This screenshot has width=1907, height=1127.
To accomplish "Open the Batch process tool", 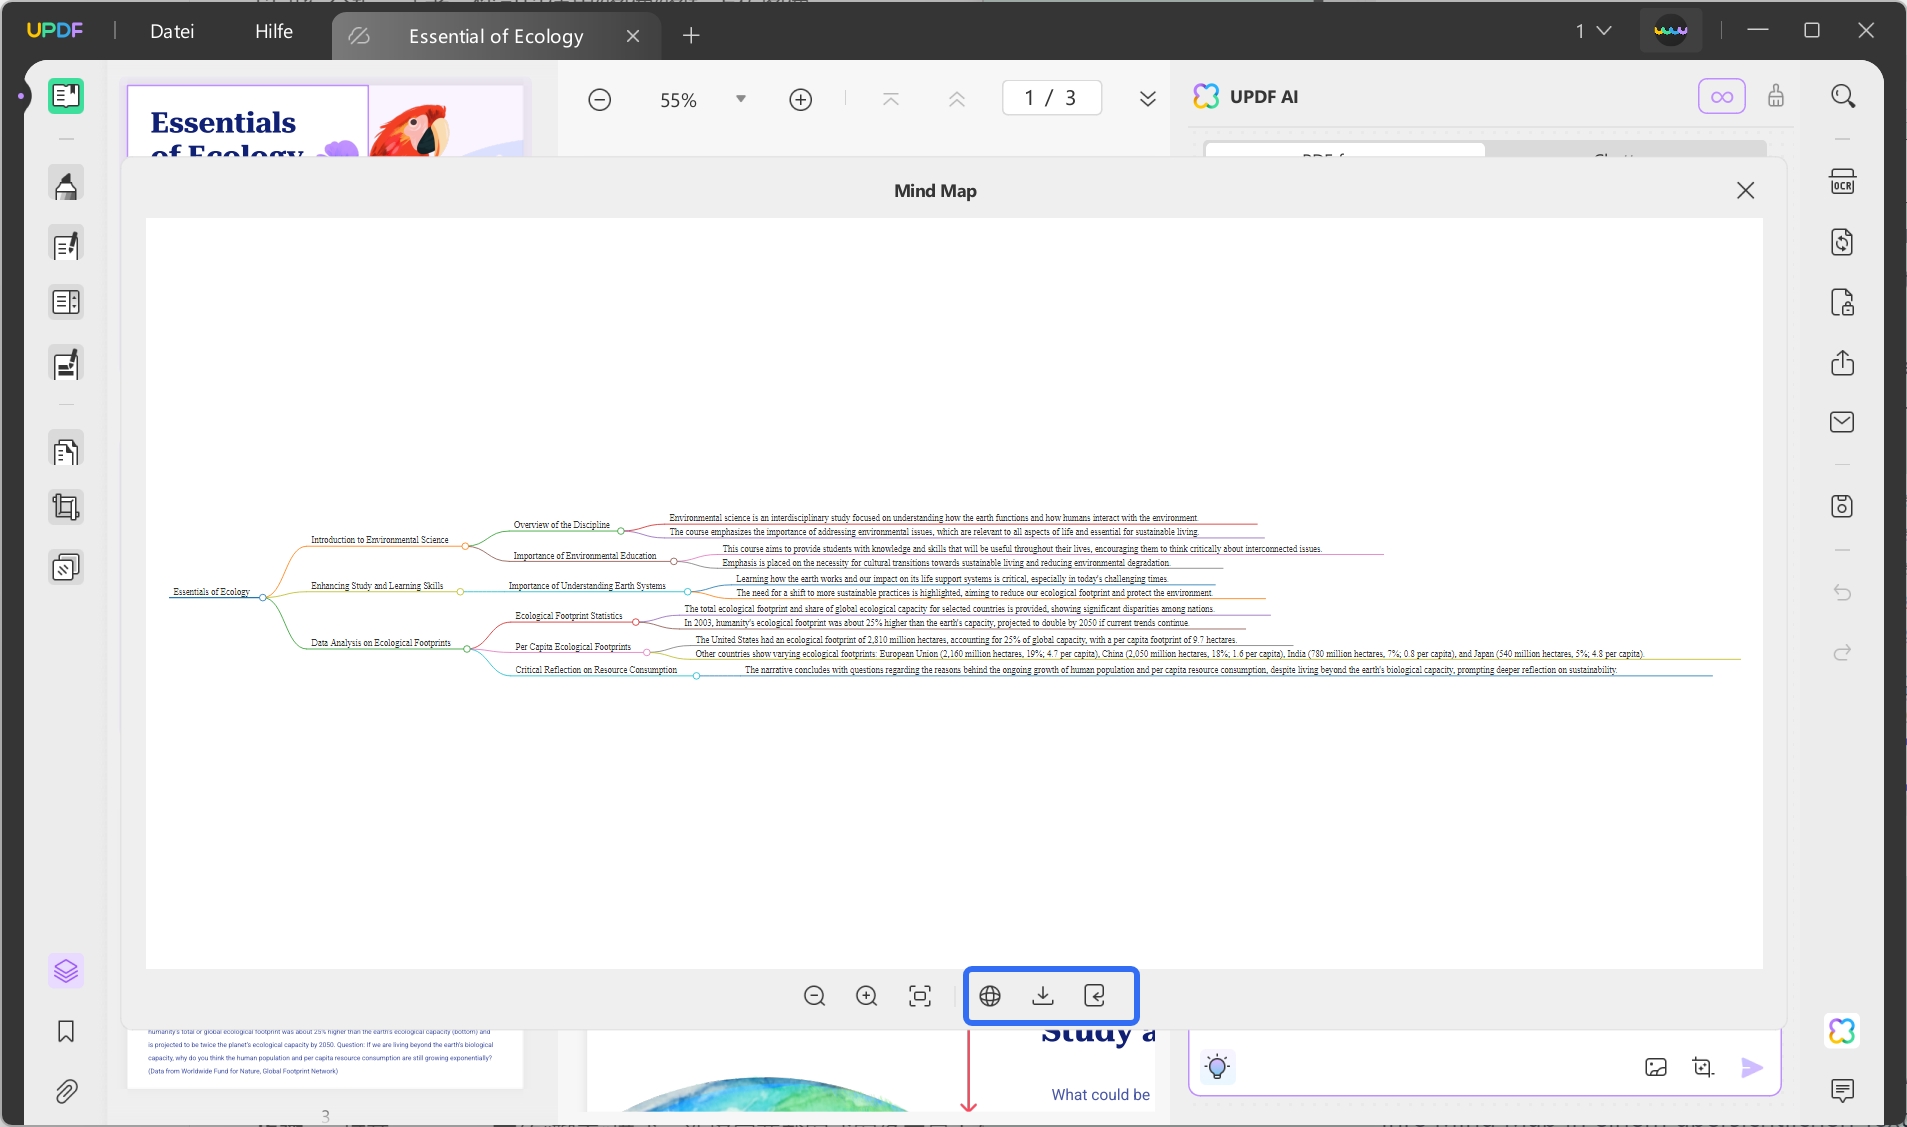I will click(x=66, y=567).
